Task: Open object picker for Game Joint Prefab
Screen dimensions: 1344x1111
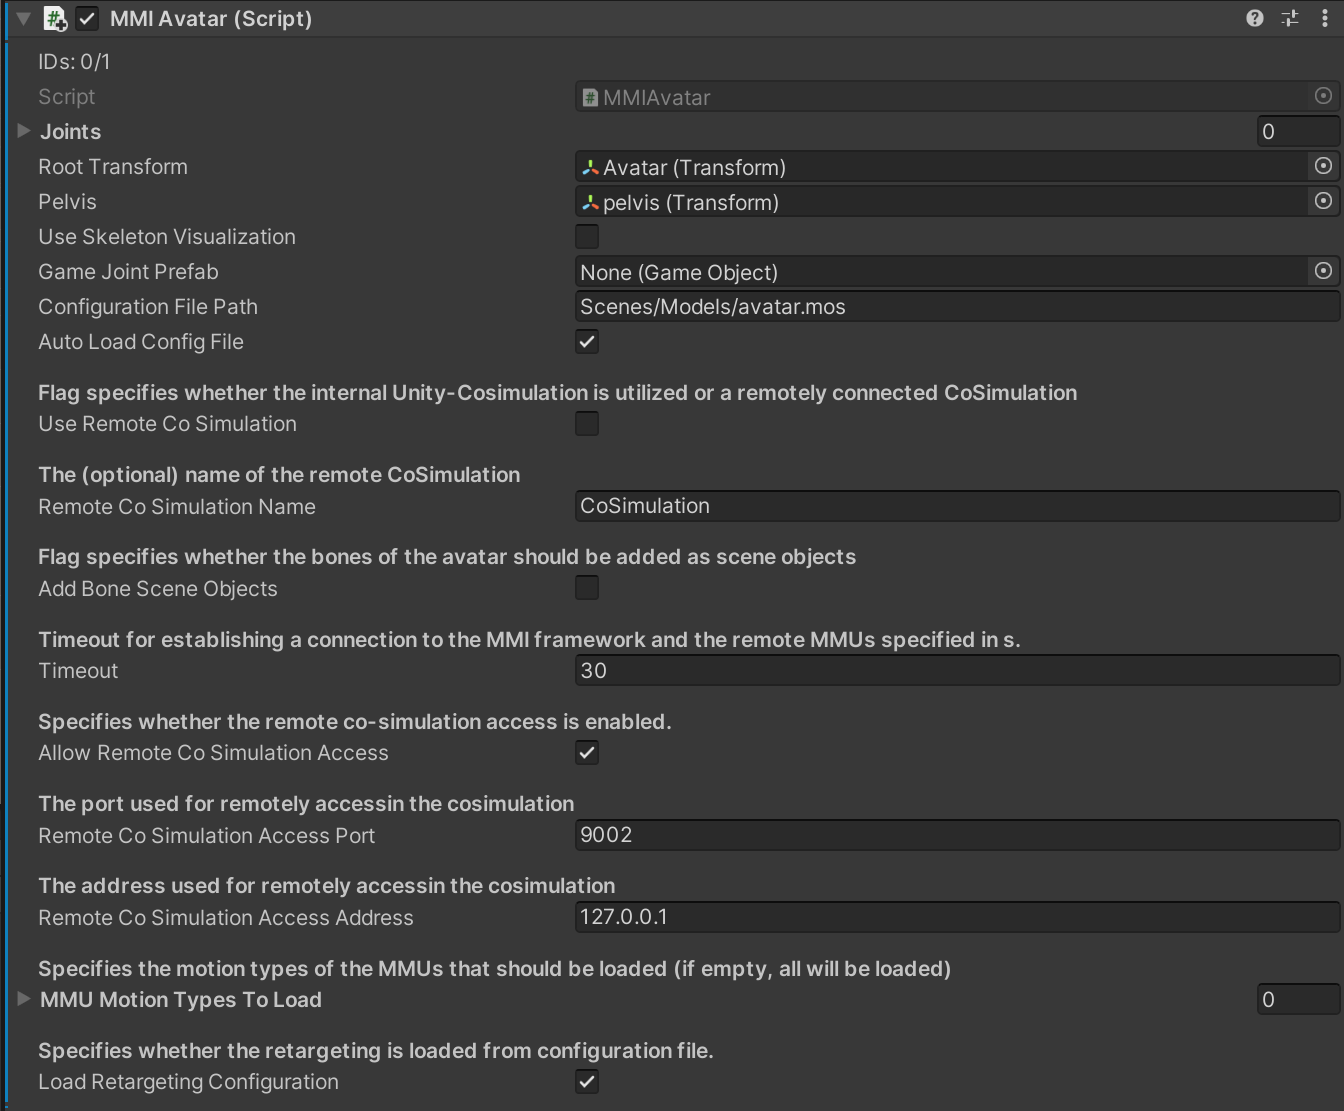Action: (1323, 271)
